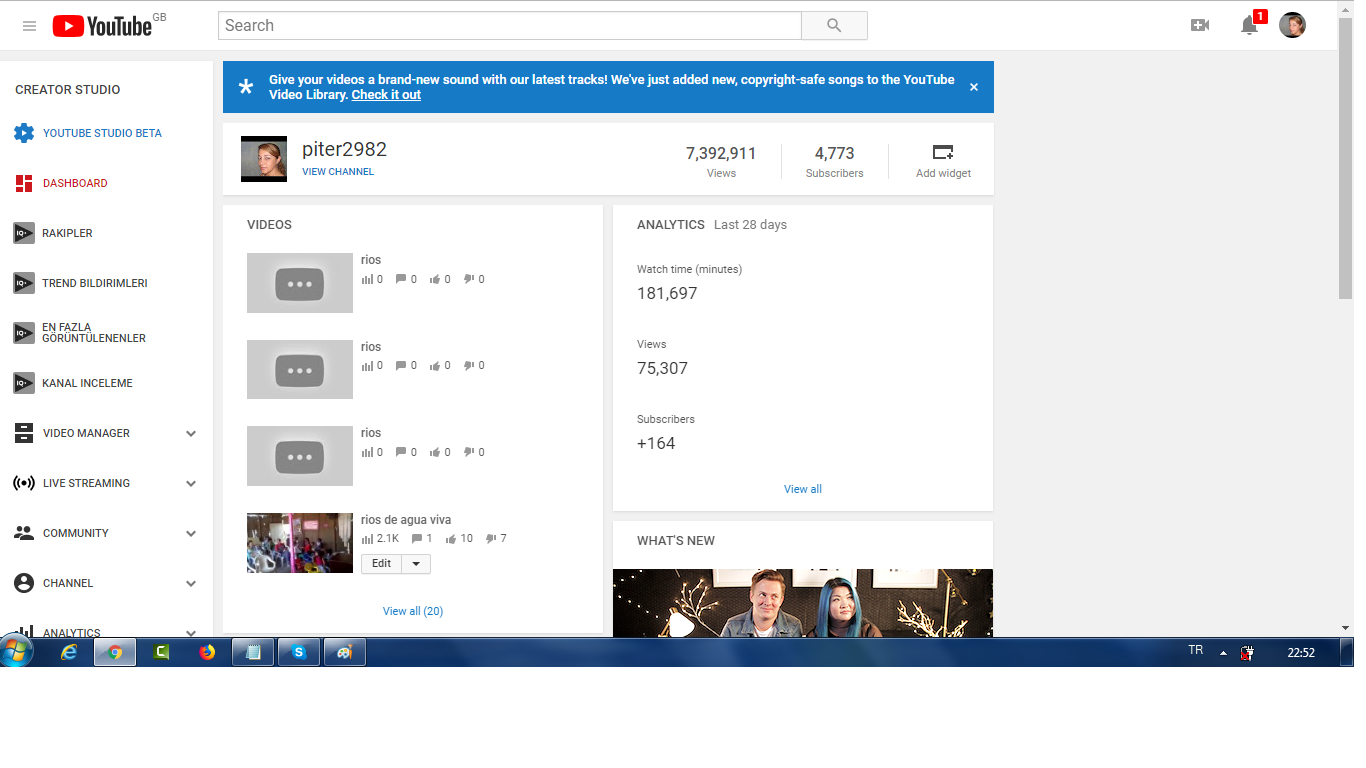Open the rios de agua viva video title
The image size is (1366, 768).
click(x=406, y=520)
